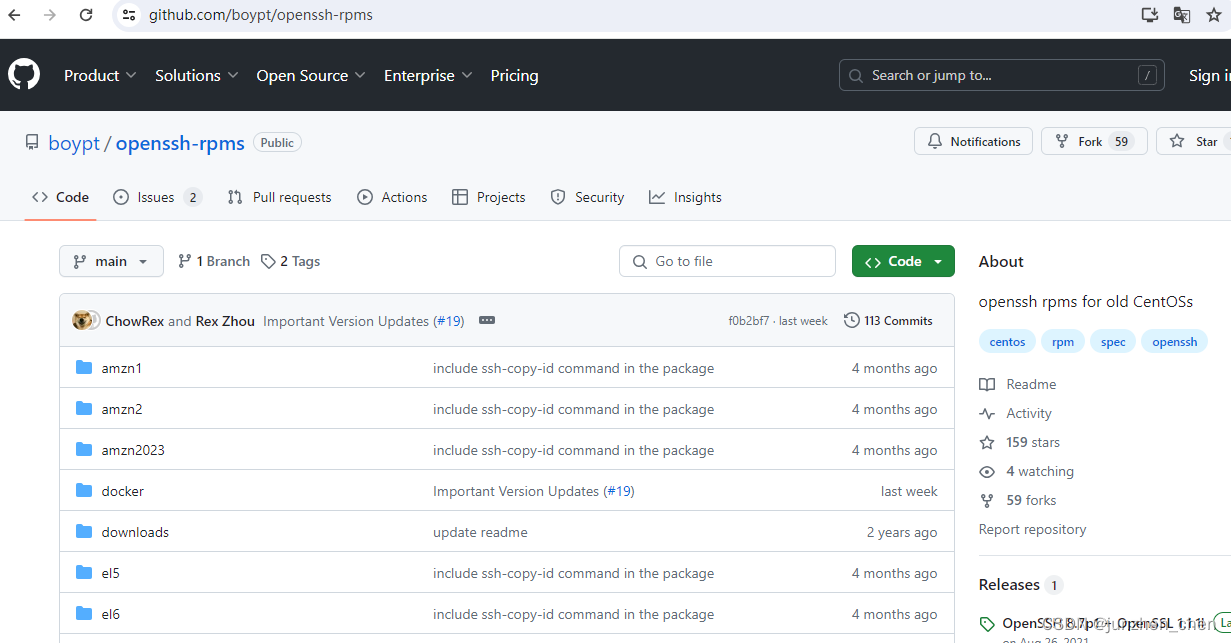View the 59 forks link
Image resolution: width=1231 pixels, height=643 pixels.
pyautogui.click(x=1017, y=500)
